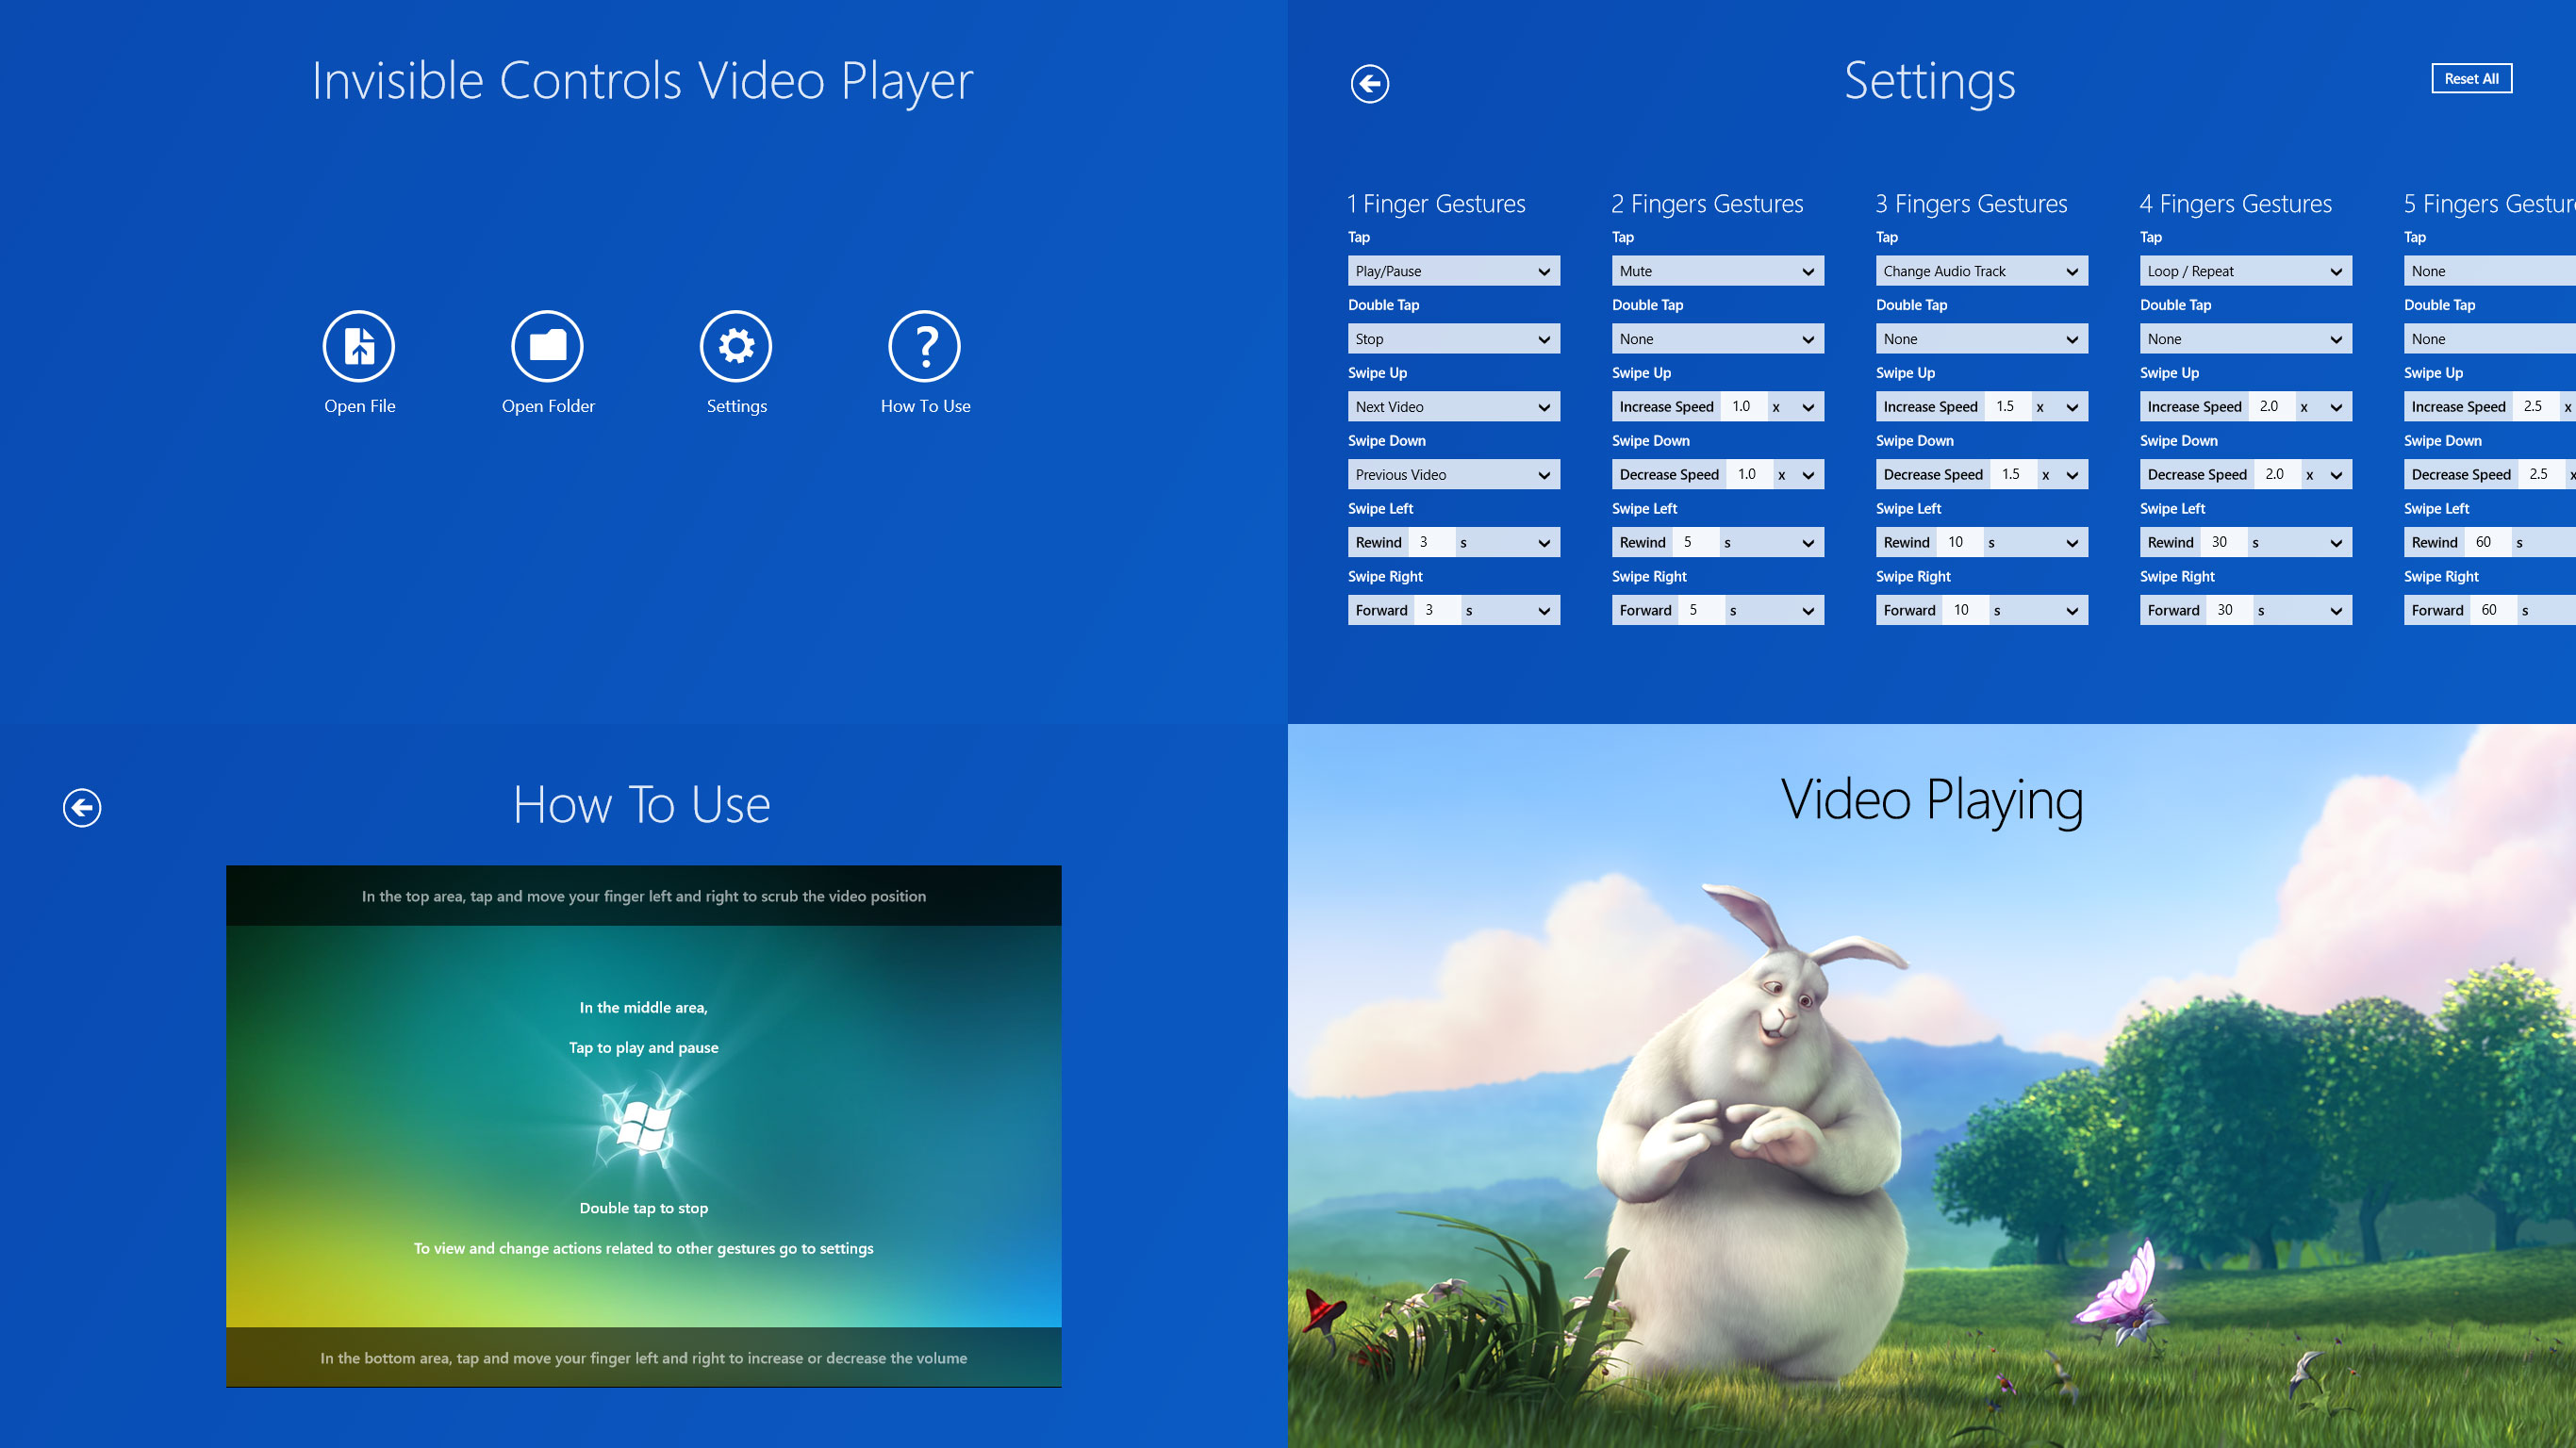Screen dimensions: 2576x1448
Task: Open 3 Fingers Double Tap None dropdown
Action: (1982, 339)
